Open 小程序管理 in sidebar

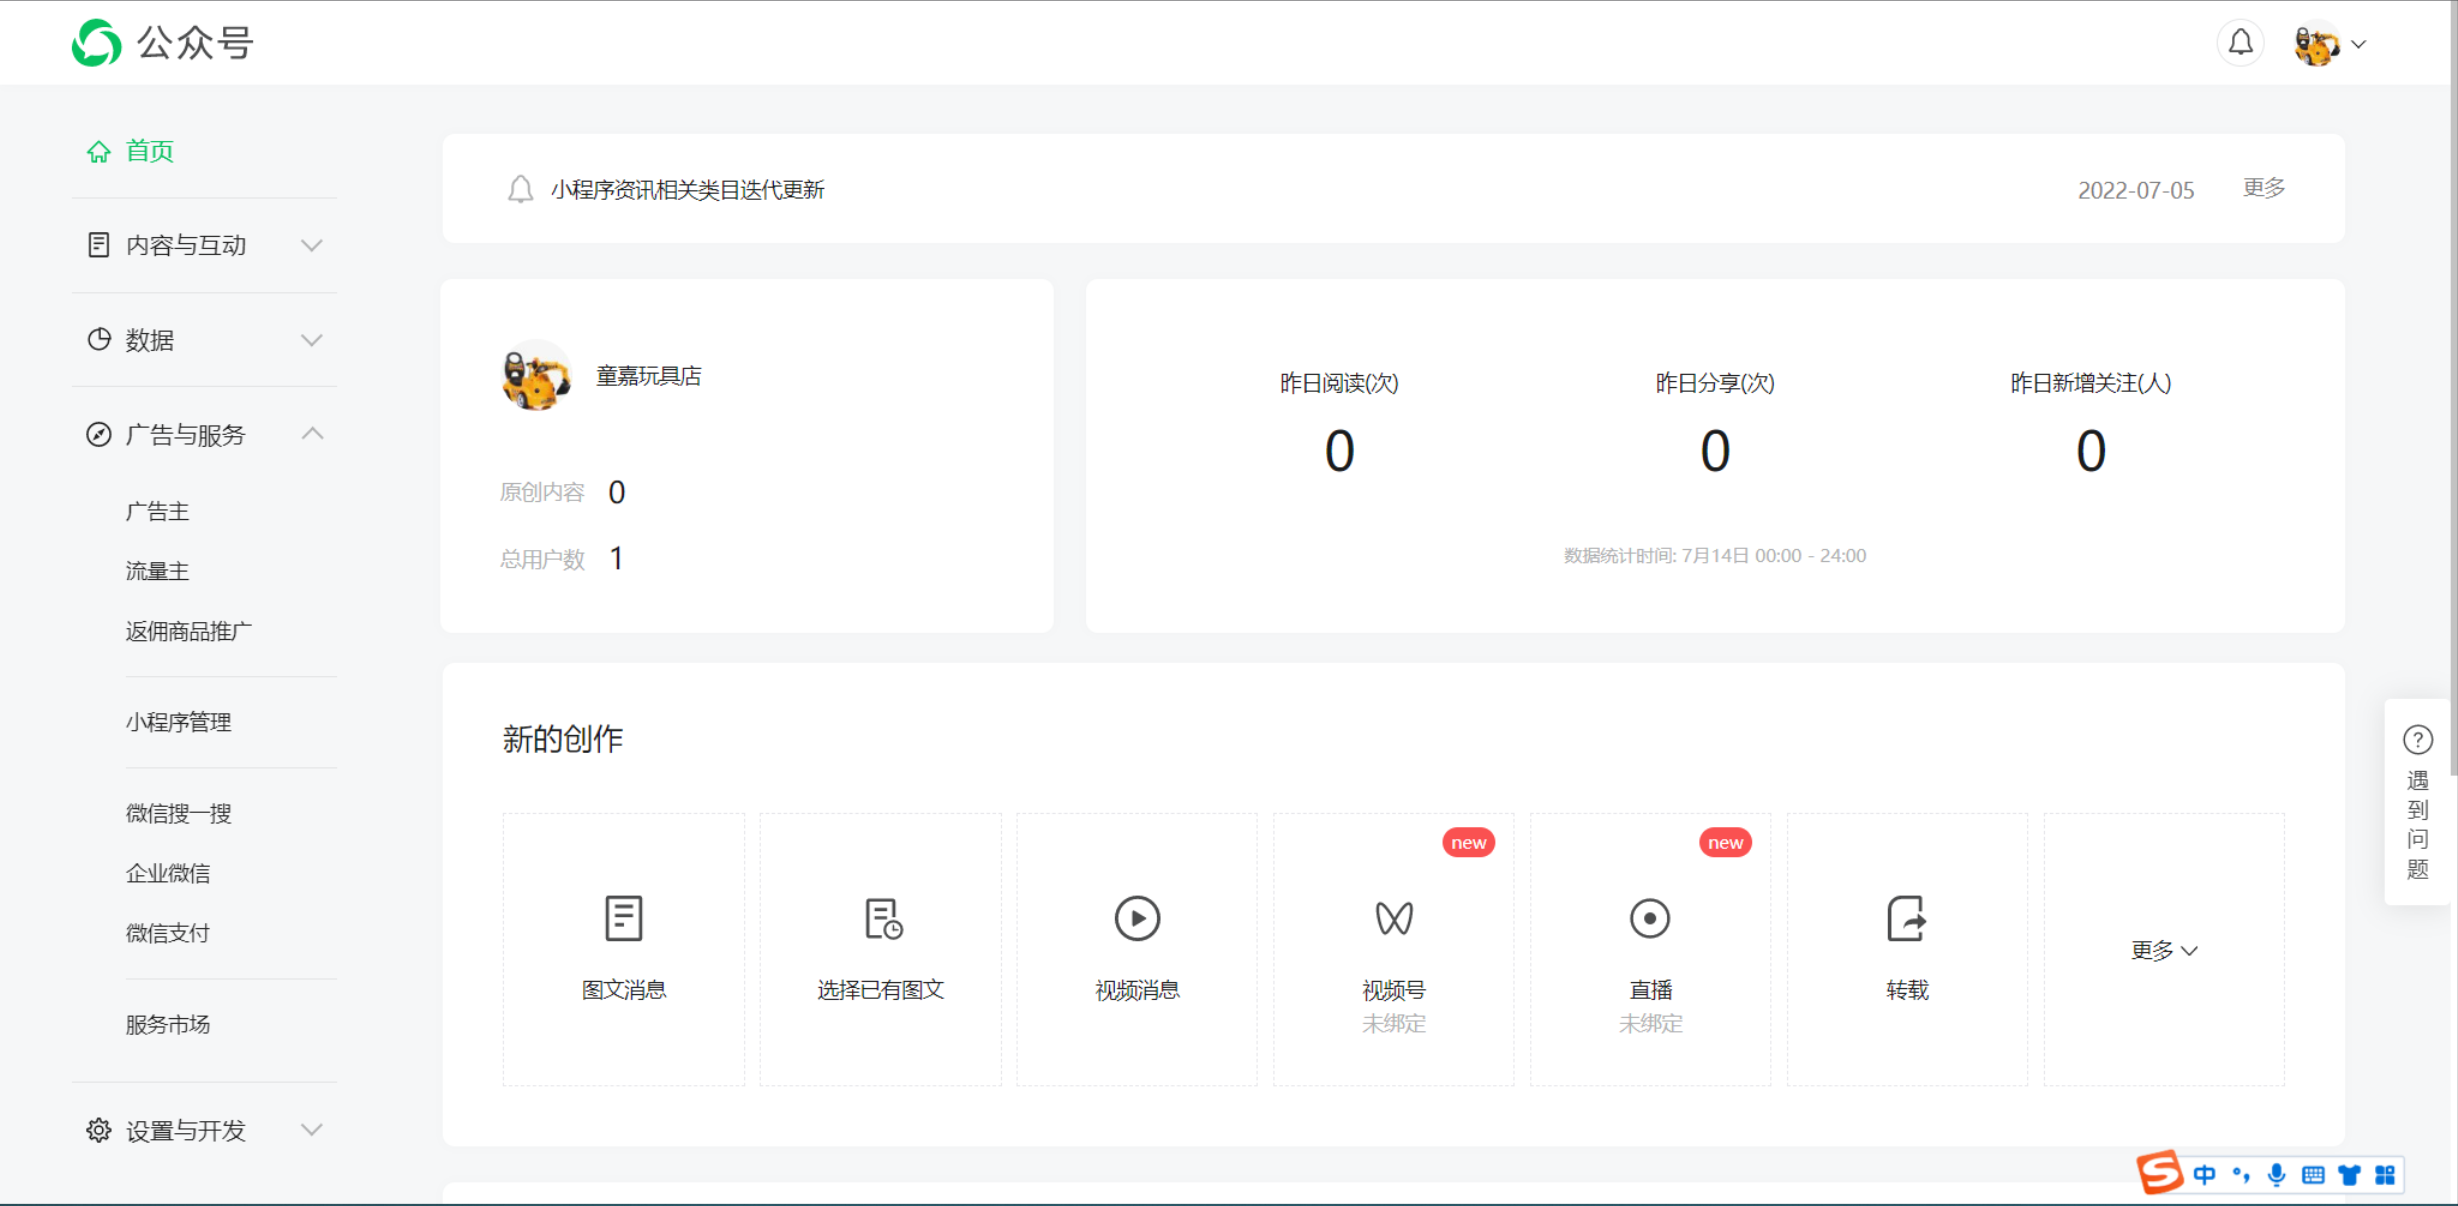pos(178,722)
